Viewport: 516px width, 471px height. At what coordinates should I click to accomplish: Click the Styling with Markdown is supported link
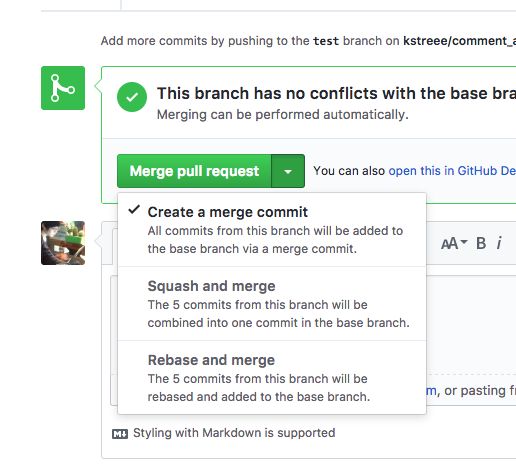coord(234,433)
